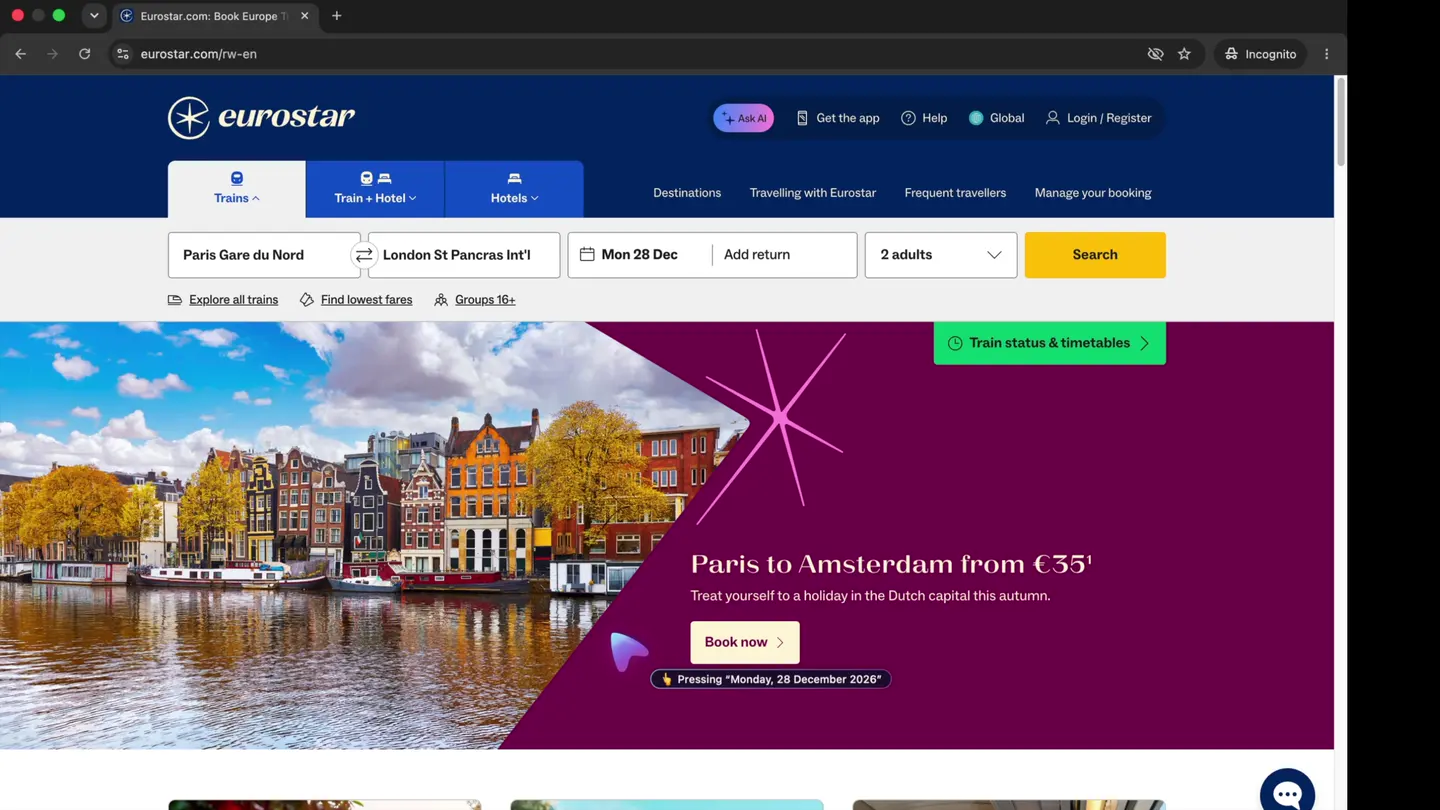Swap origin and destination stations
1440x810 pixels.
pos(364,255)
